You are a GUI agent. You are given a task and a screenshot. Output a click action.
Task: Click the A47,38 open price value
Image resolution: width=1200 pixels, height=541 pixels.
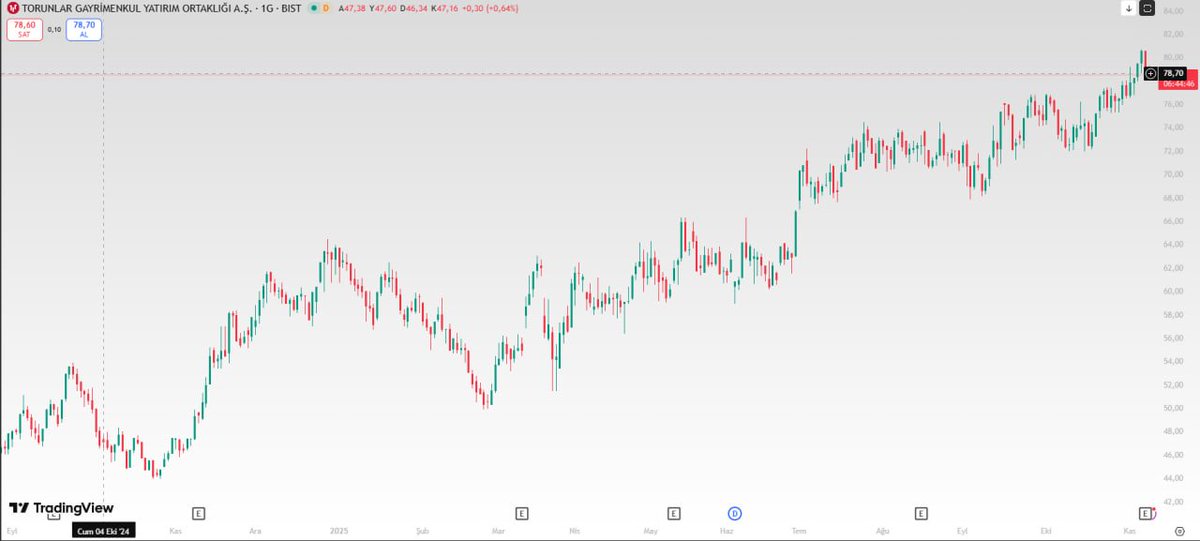pyautogui.click(x=351, y=8)
